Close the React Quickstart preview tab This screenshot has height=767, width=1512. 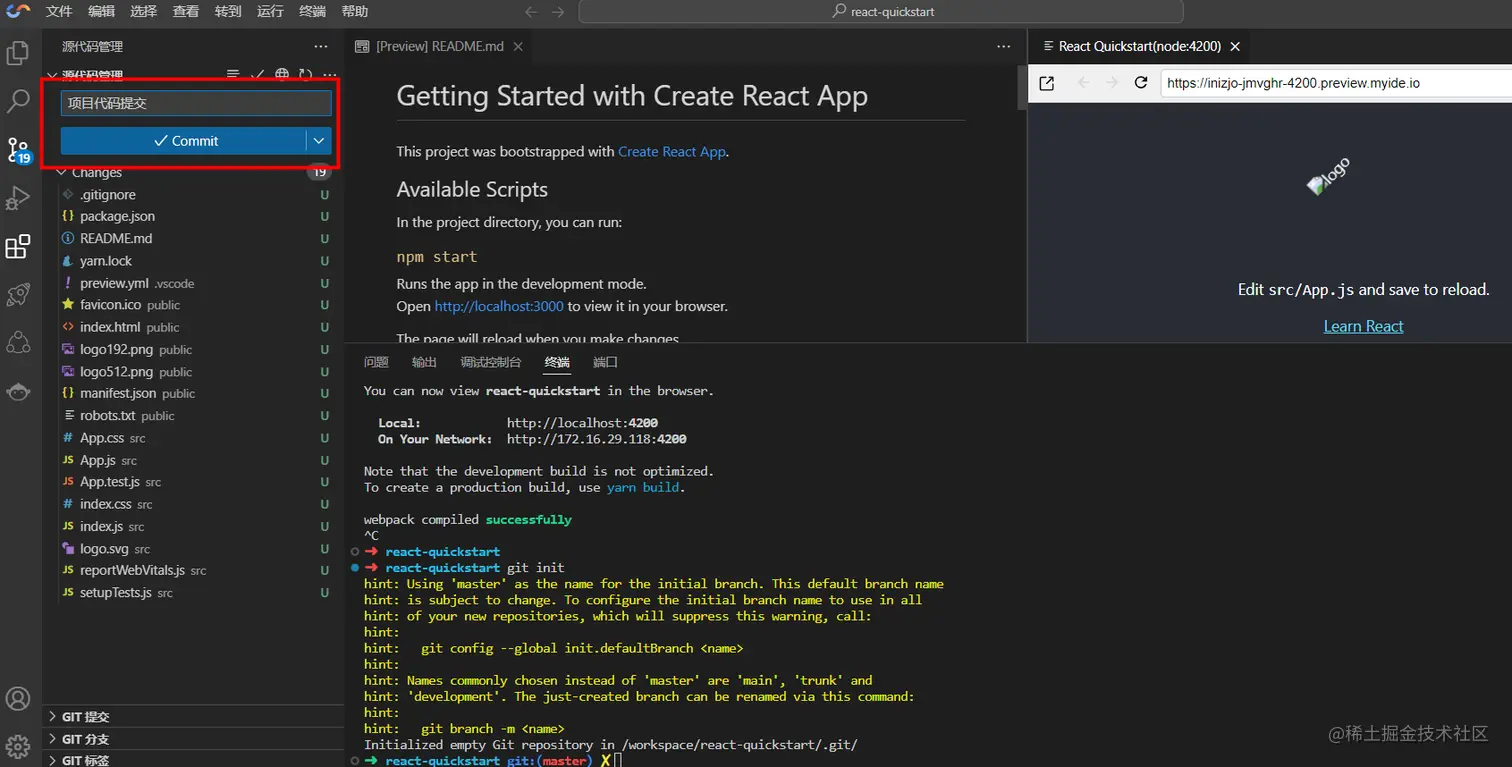1235,46
